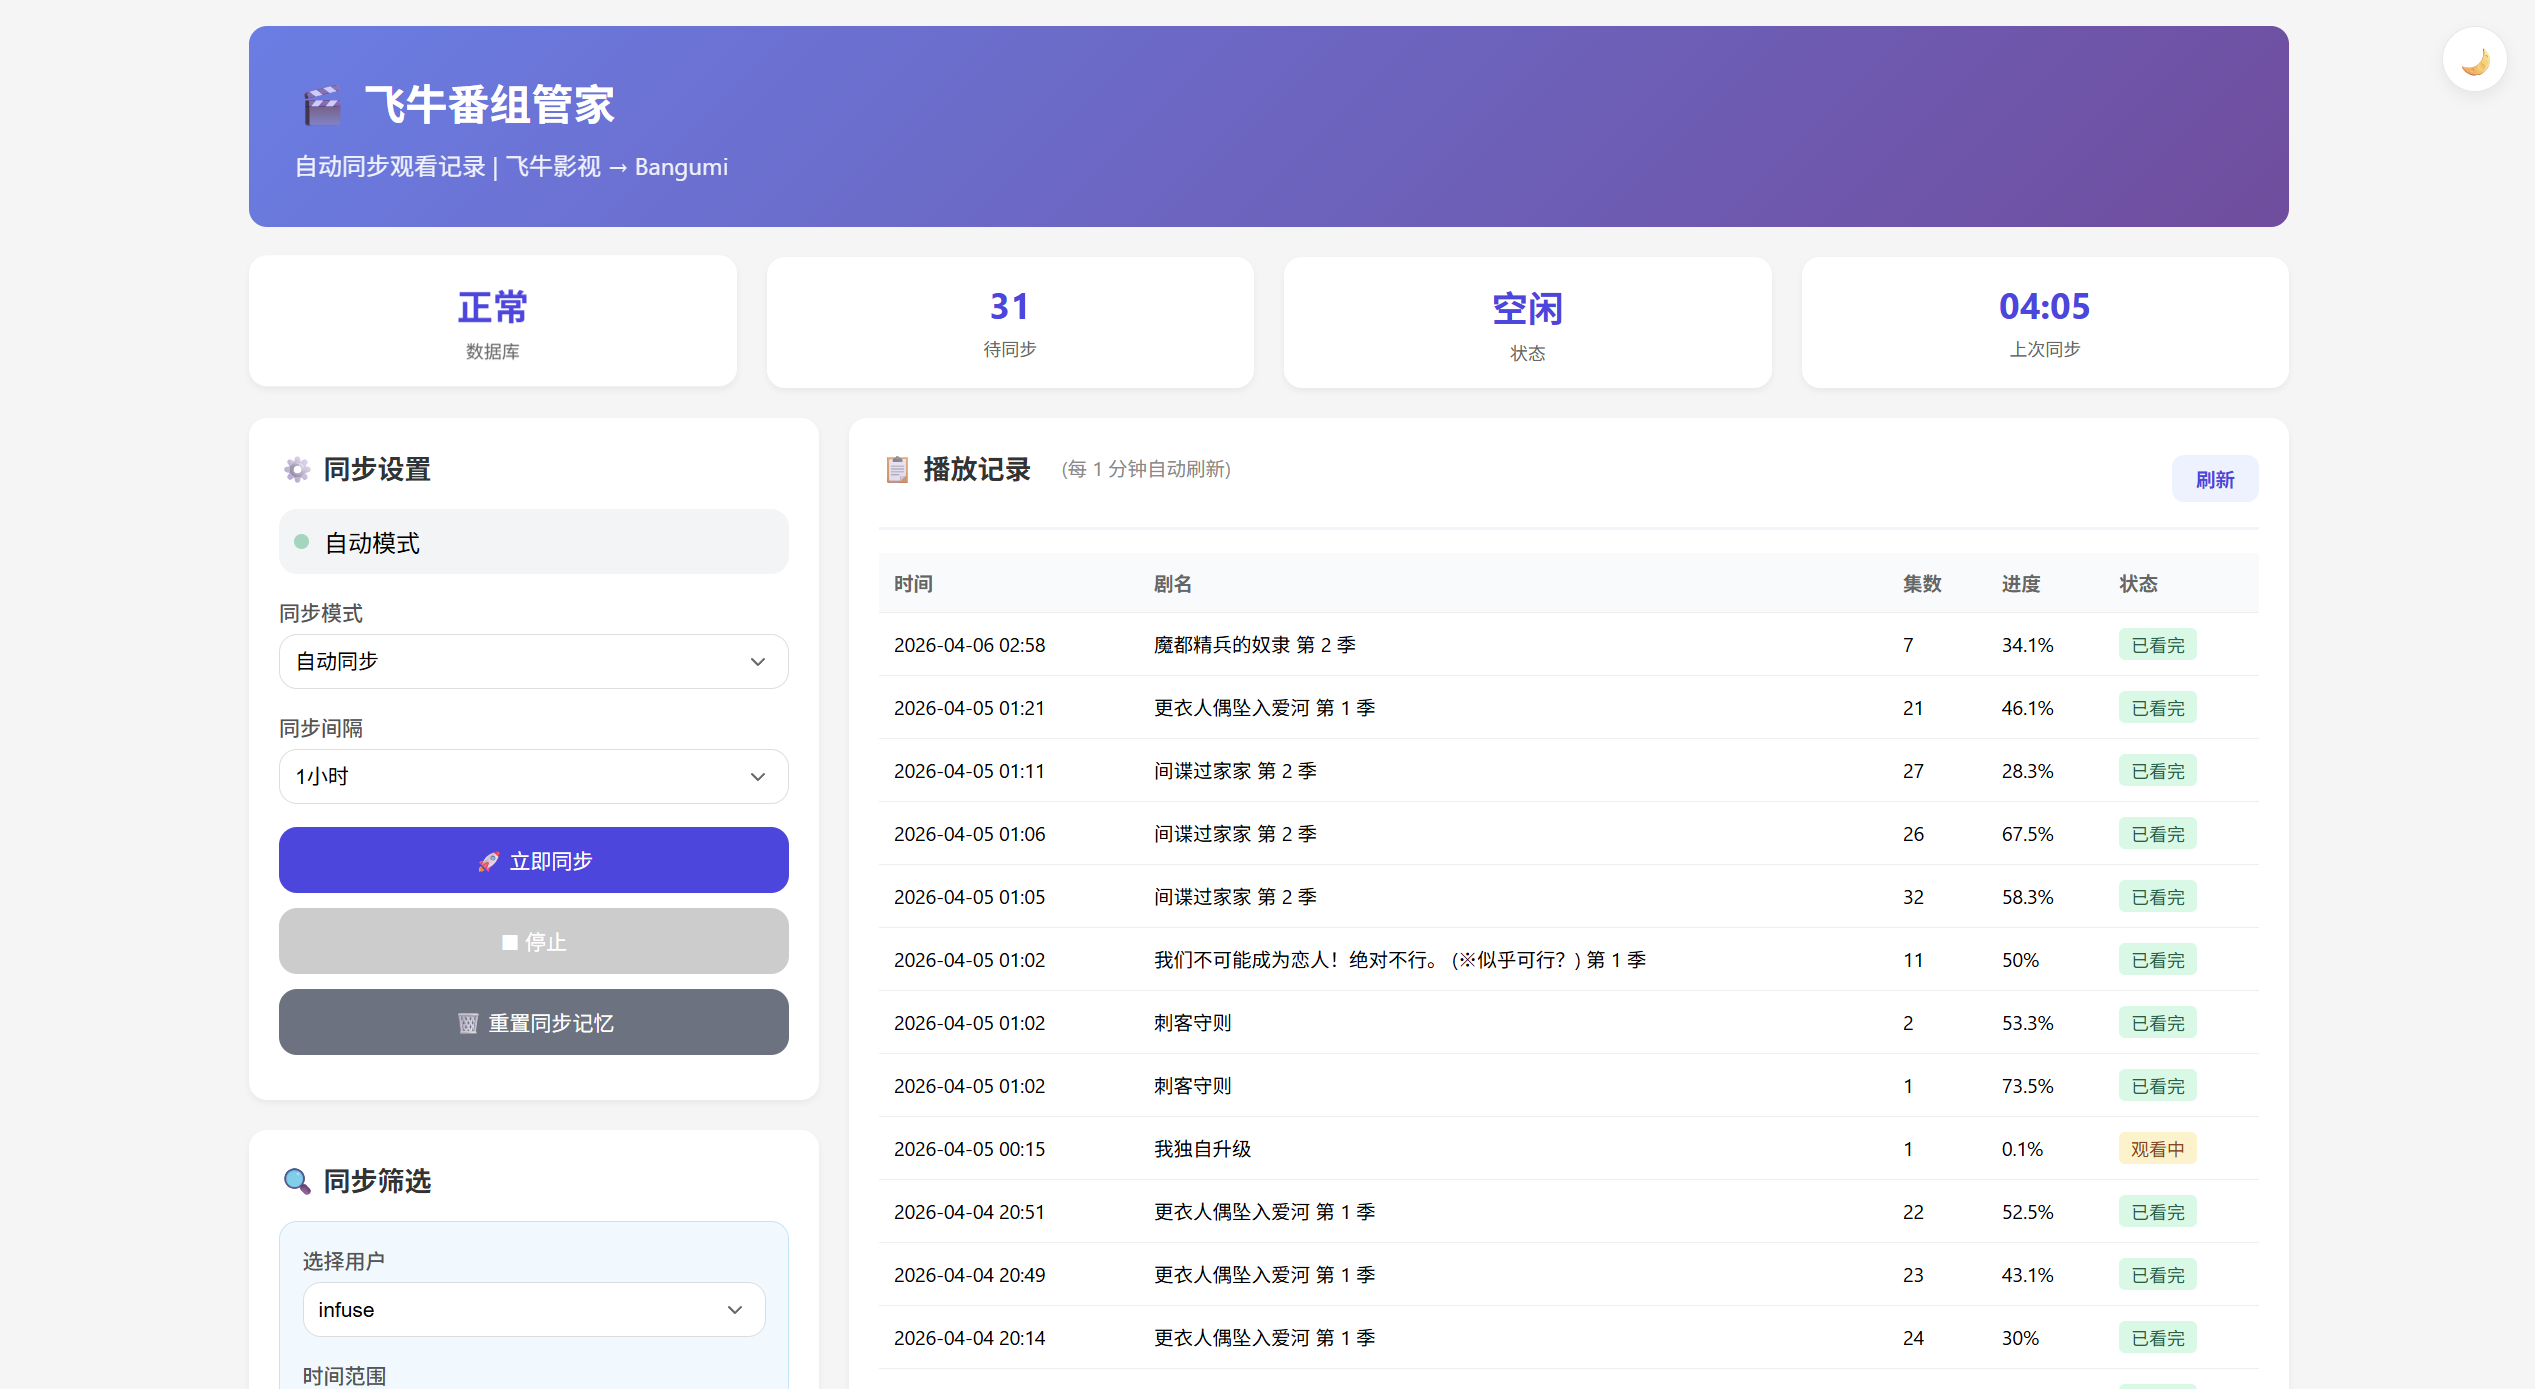This screenshot has width=2535, height=1389.
Task: Open the 同步模式 dropdown
Action: point(533,661)
